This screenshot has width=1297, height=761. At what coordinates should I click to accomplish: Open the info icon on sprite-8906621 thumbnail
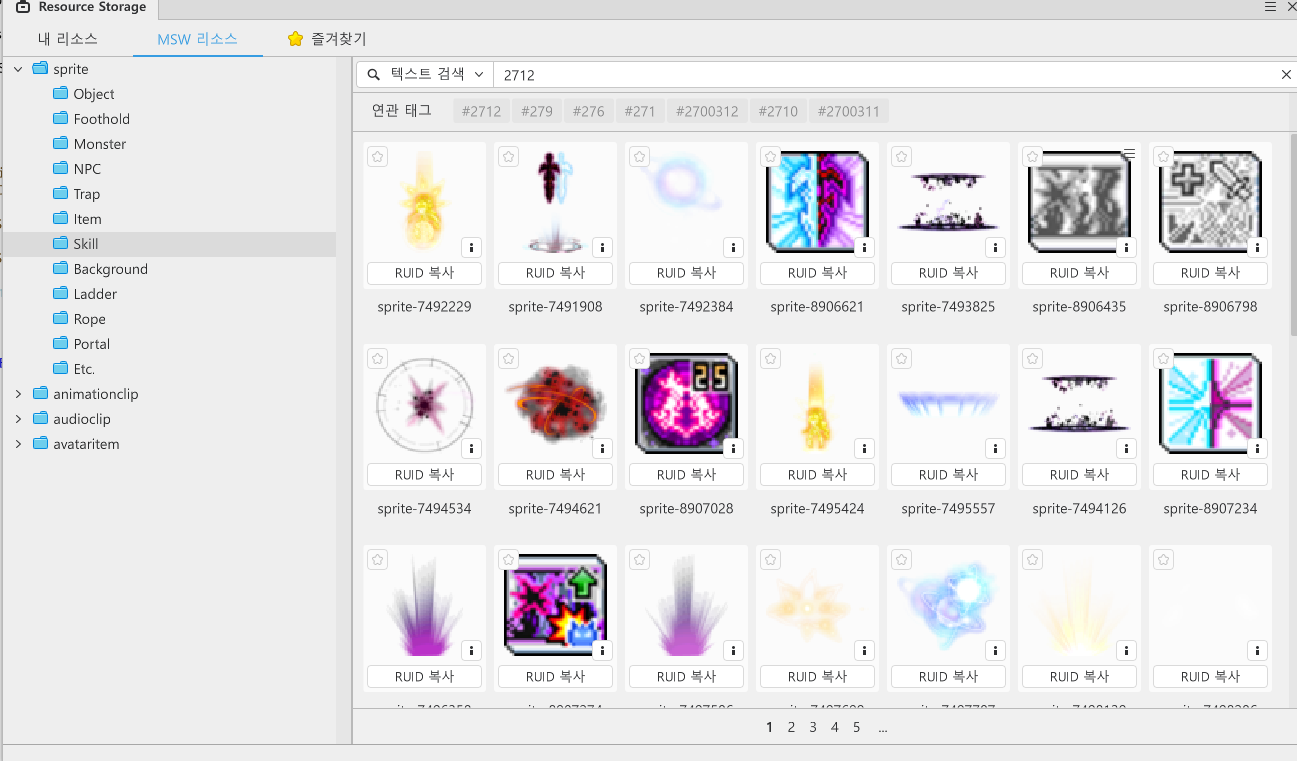point(864,247)
